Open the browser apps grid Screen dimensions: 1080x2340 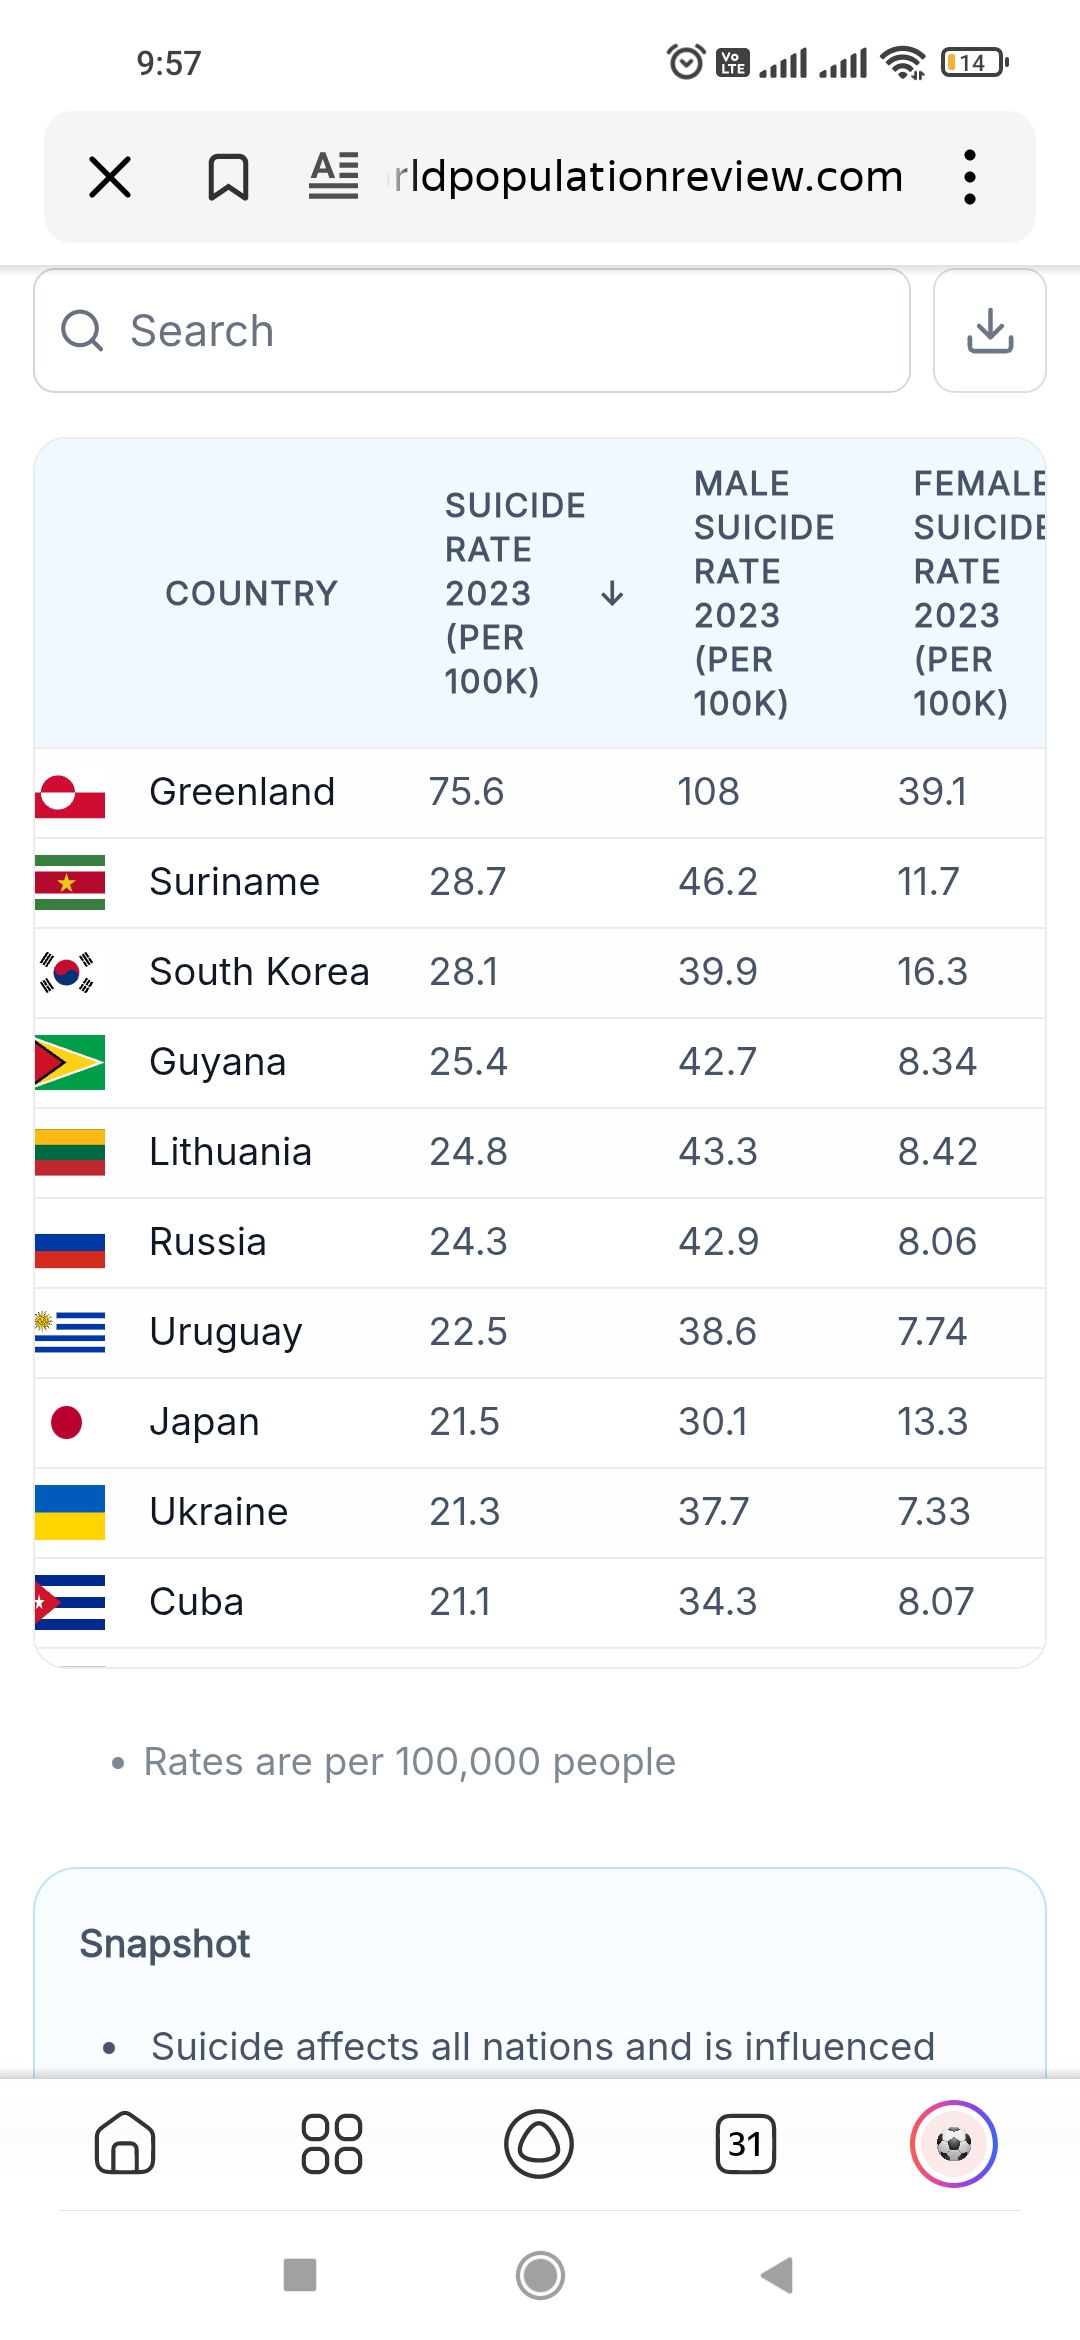coord(332,2144)
